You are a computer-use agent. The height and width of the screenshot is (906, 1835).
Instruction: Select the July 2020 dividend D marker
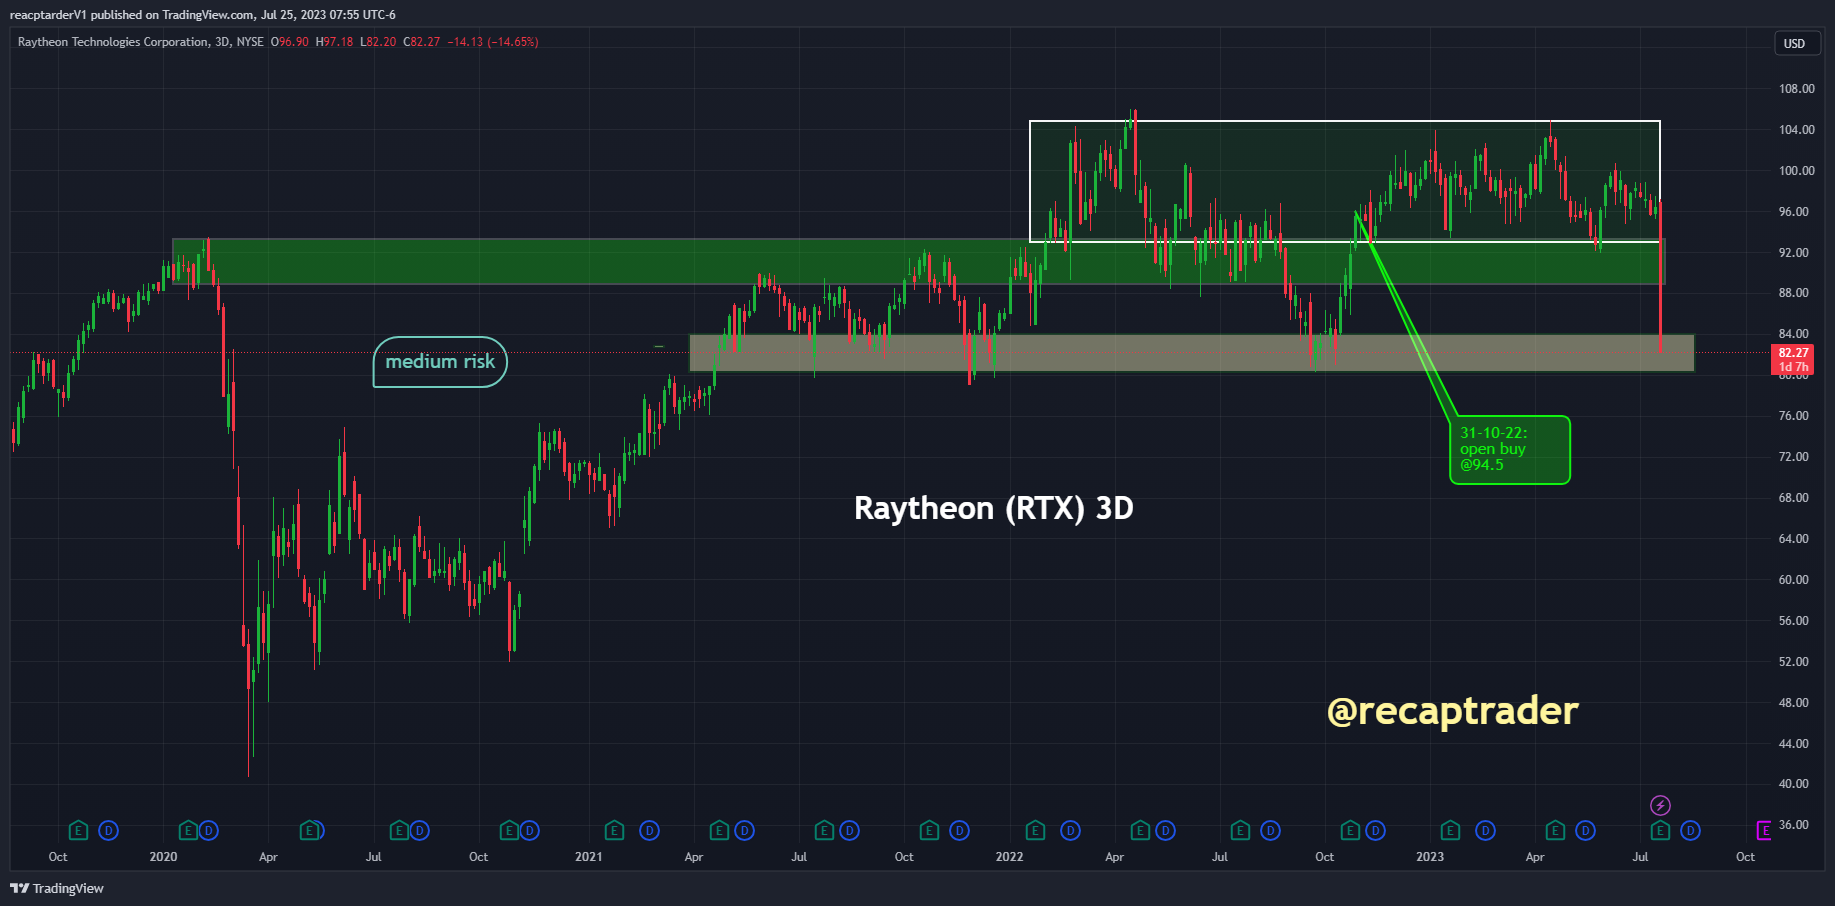(x=419, y=830)
